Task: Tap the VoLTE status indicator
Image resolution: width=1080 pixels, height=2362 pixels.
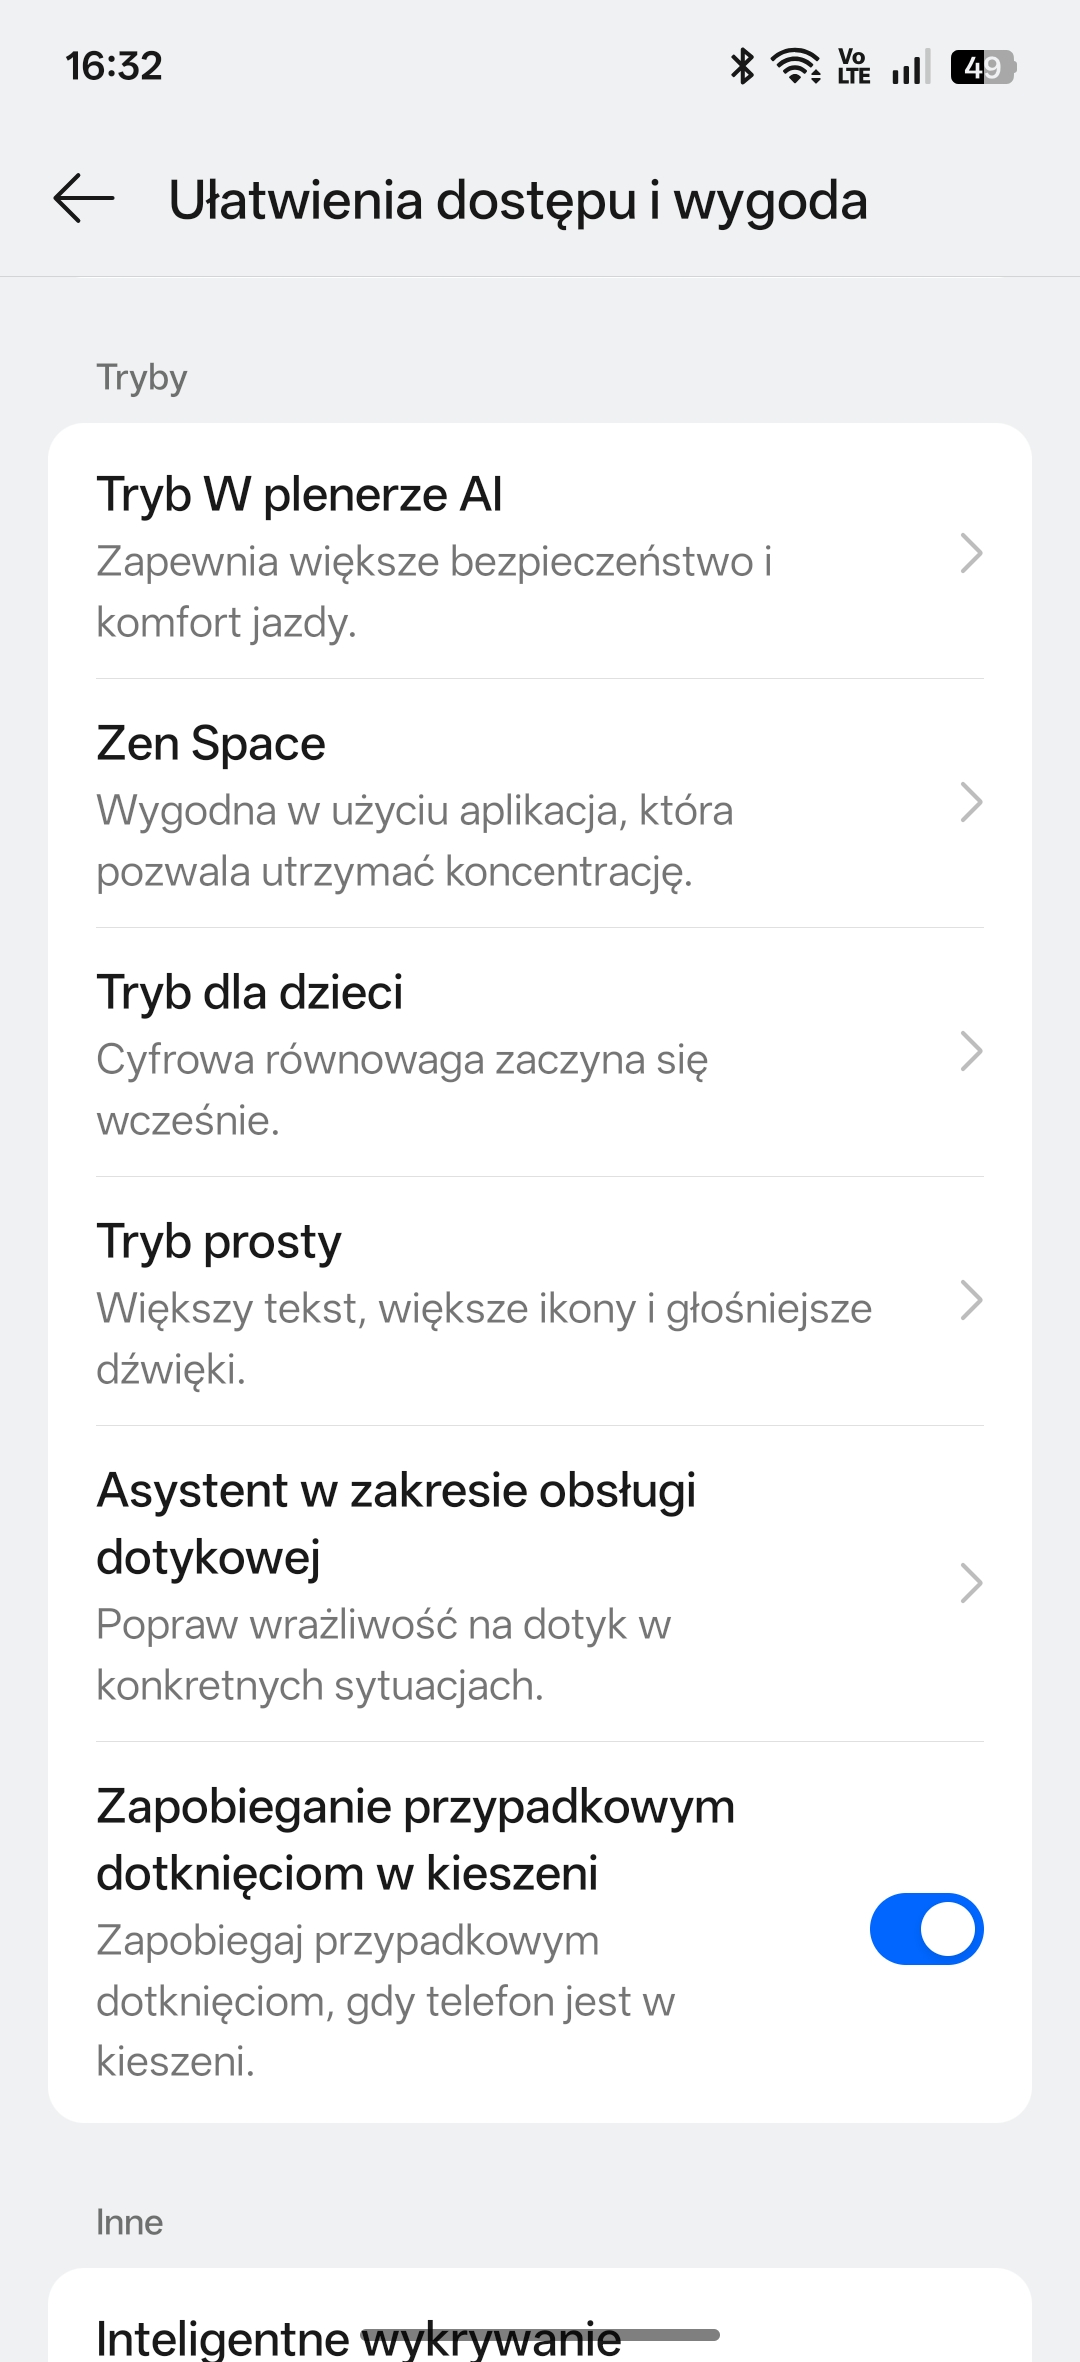Action: point(853,67)
